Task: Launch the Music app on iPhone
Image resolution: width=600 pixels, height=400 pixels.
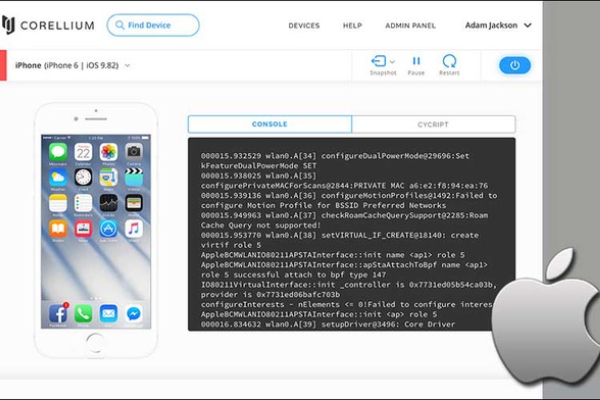Action: 134,229
